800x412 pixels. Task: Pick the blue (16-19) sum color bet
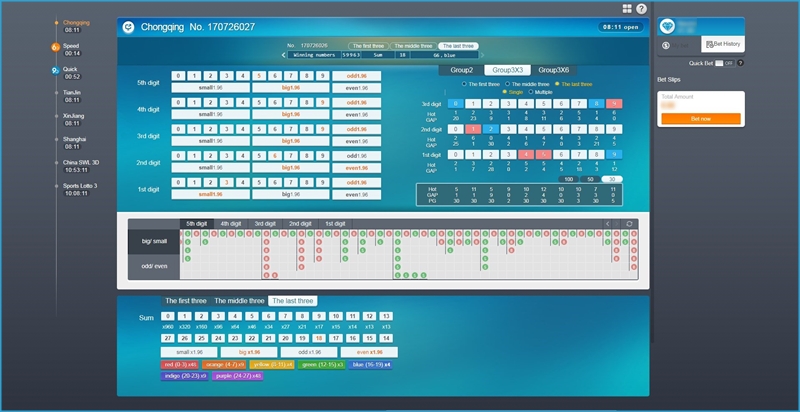(372, 364)
